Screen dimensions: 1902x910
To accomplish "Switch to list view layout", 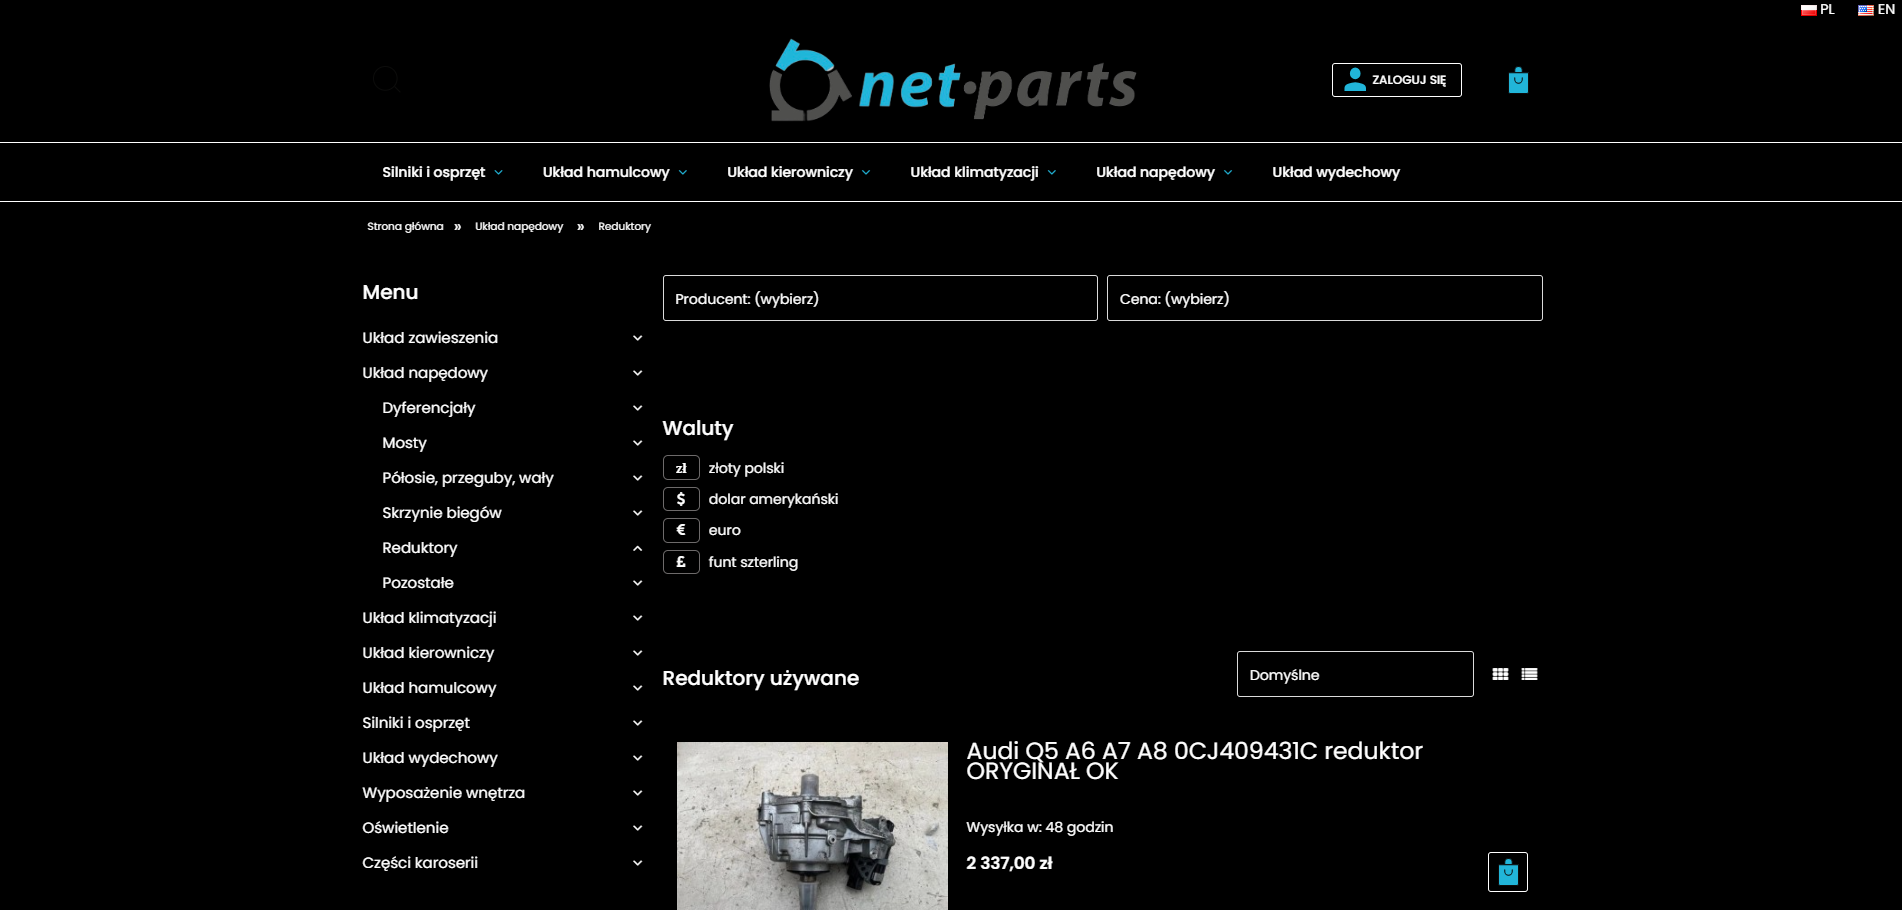I will coord(1529,674).
